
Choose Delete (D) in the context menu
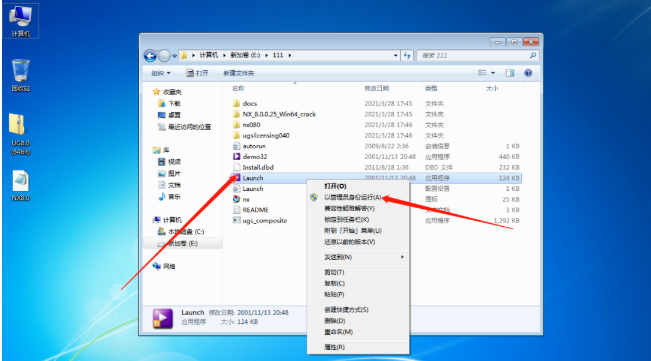(358, 321)
